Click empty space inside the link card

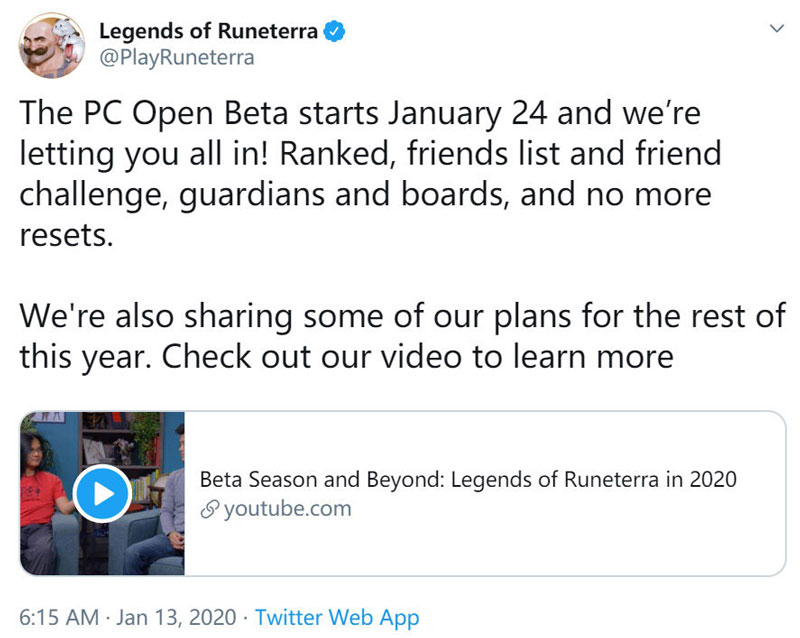(x=510, y=546)
